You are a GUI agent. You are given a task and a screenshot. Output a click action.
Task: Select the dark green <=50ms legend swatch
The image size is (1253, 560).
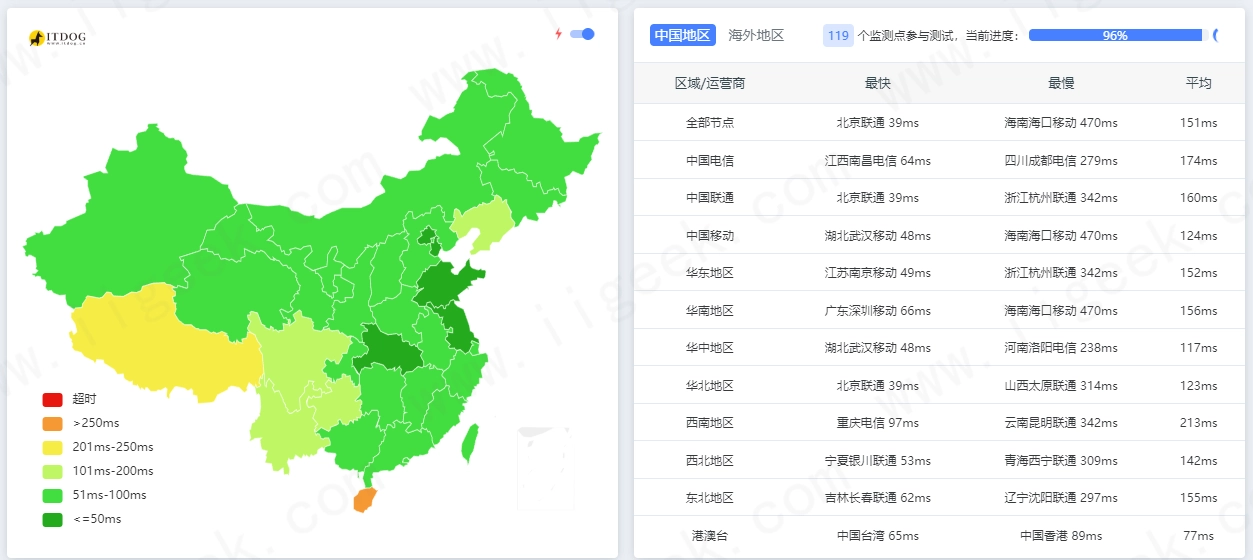click(x=52, y=519)
